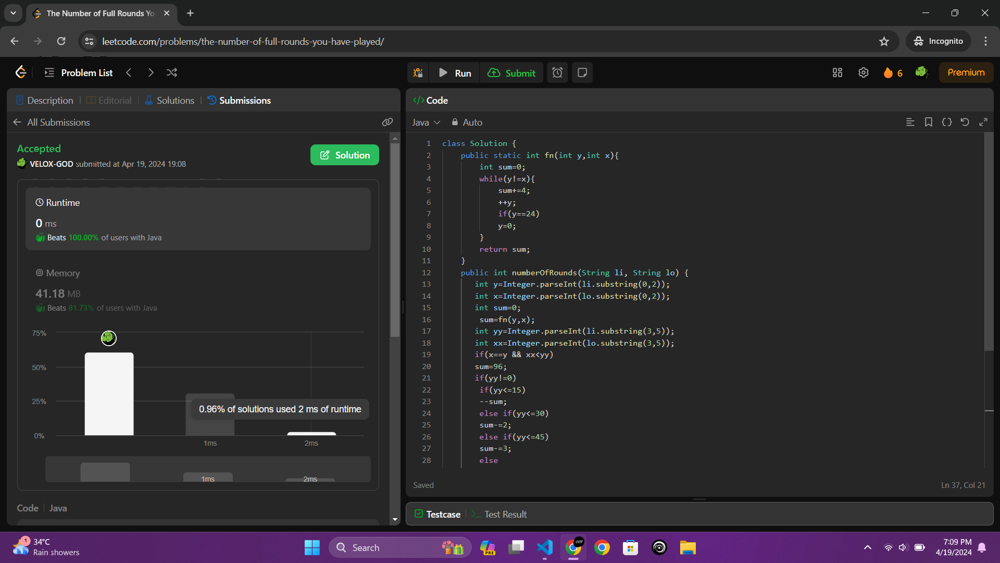This screenshot has width=1000, height=563.
Task: Open VELOX-GOD user profile link
Action: point(51,164)
